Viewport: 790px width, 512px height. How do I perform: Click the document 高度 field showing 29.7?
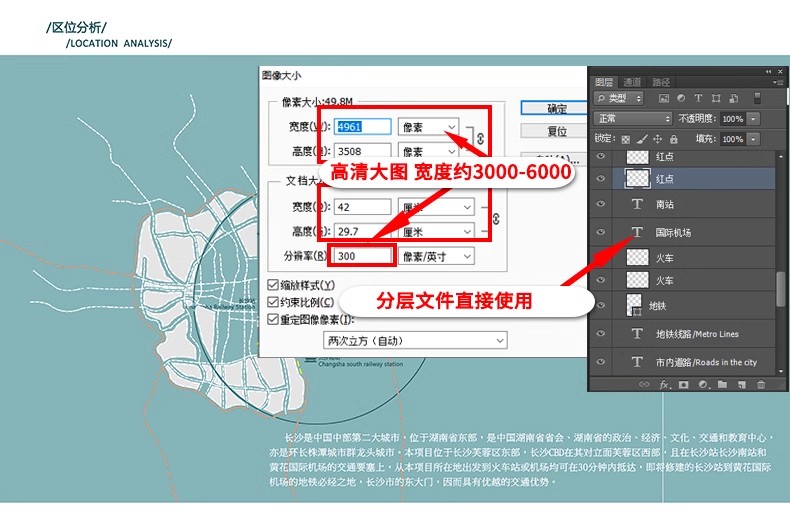click(x=362, y=231)
